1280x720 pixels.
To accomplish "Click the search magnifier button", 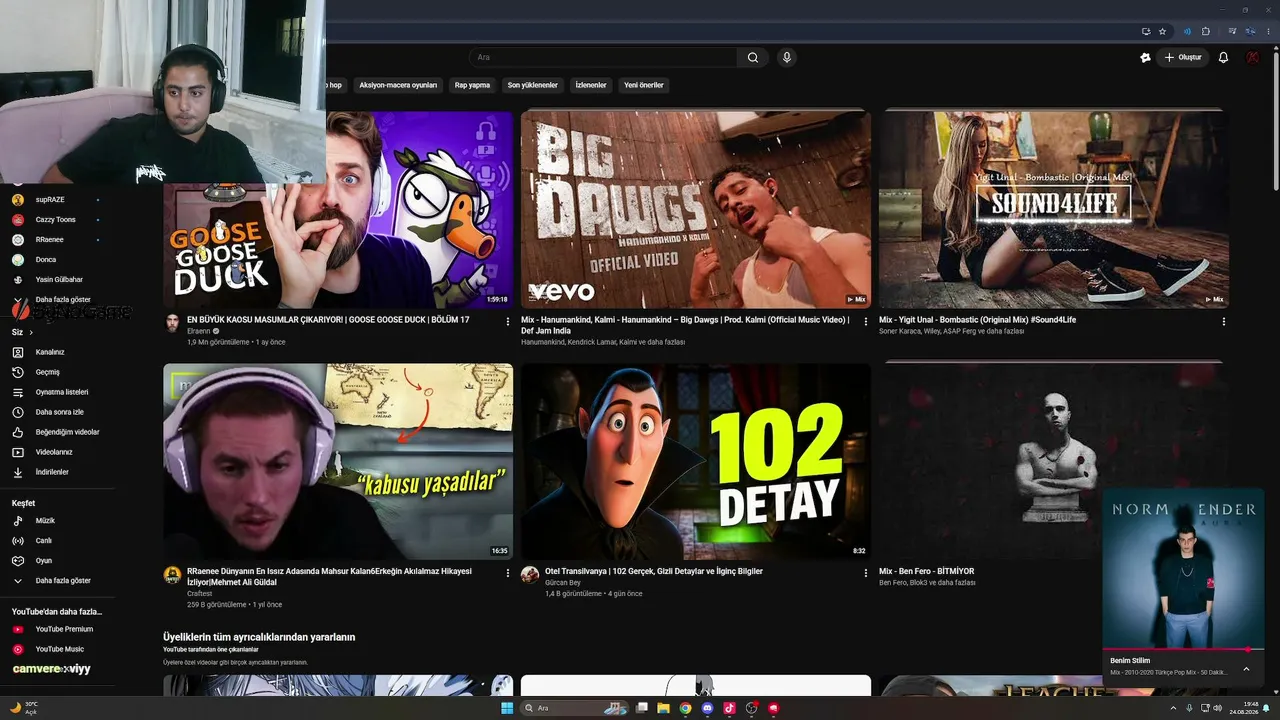I will coord(753,58).
